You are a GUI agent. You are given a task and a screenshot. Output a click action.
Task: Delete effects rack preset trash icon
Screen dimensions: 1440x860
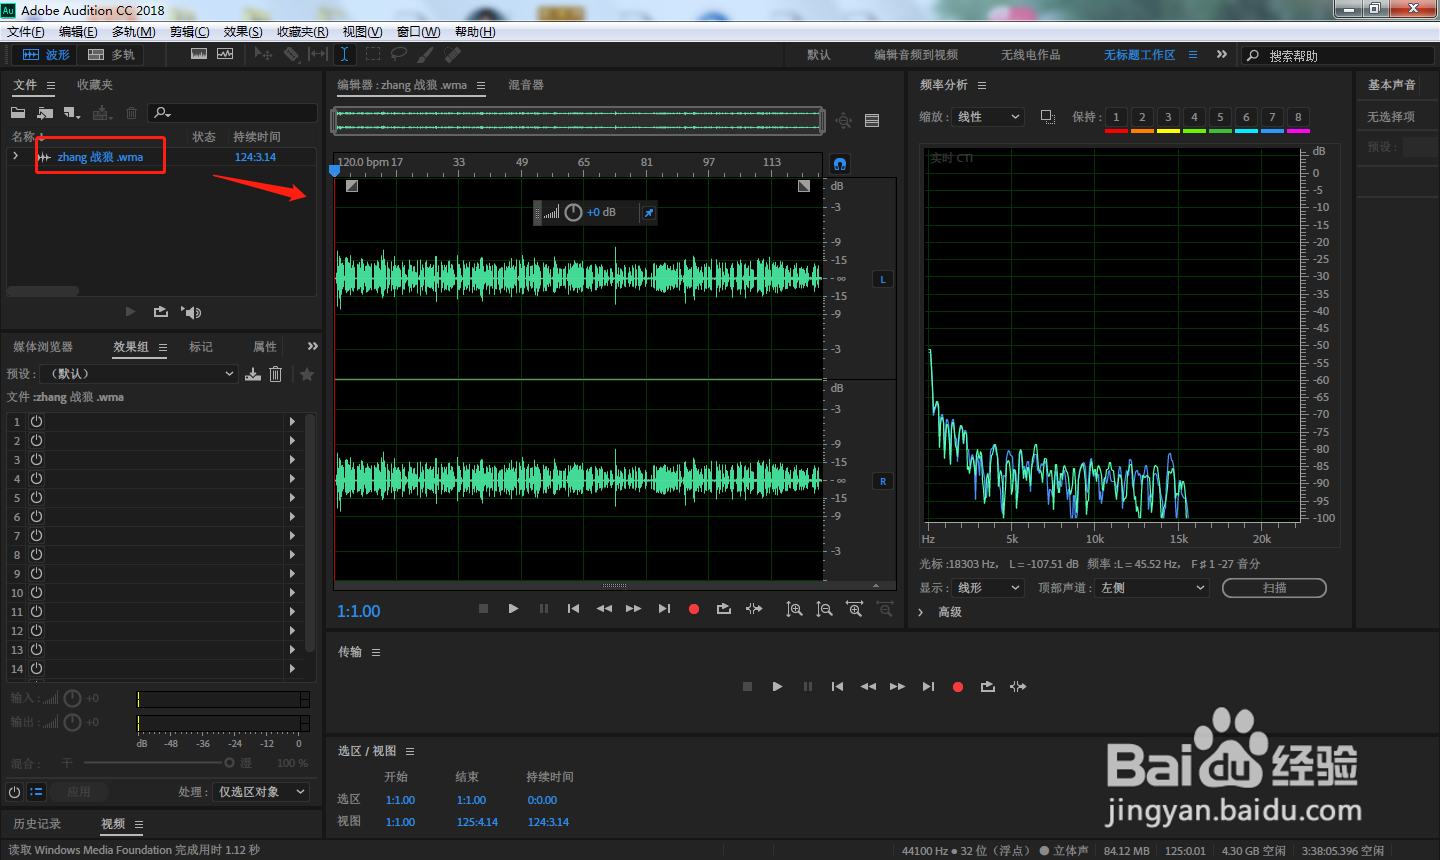[276, 374]
